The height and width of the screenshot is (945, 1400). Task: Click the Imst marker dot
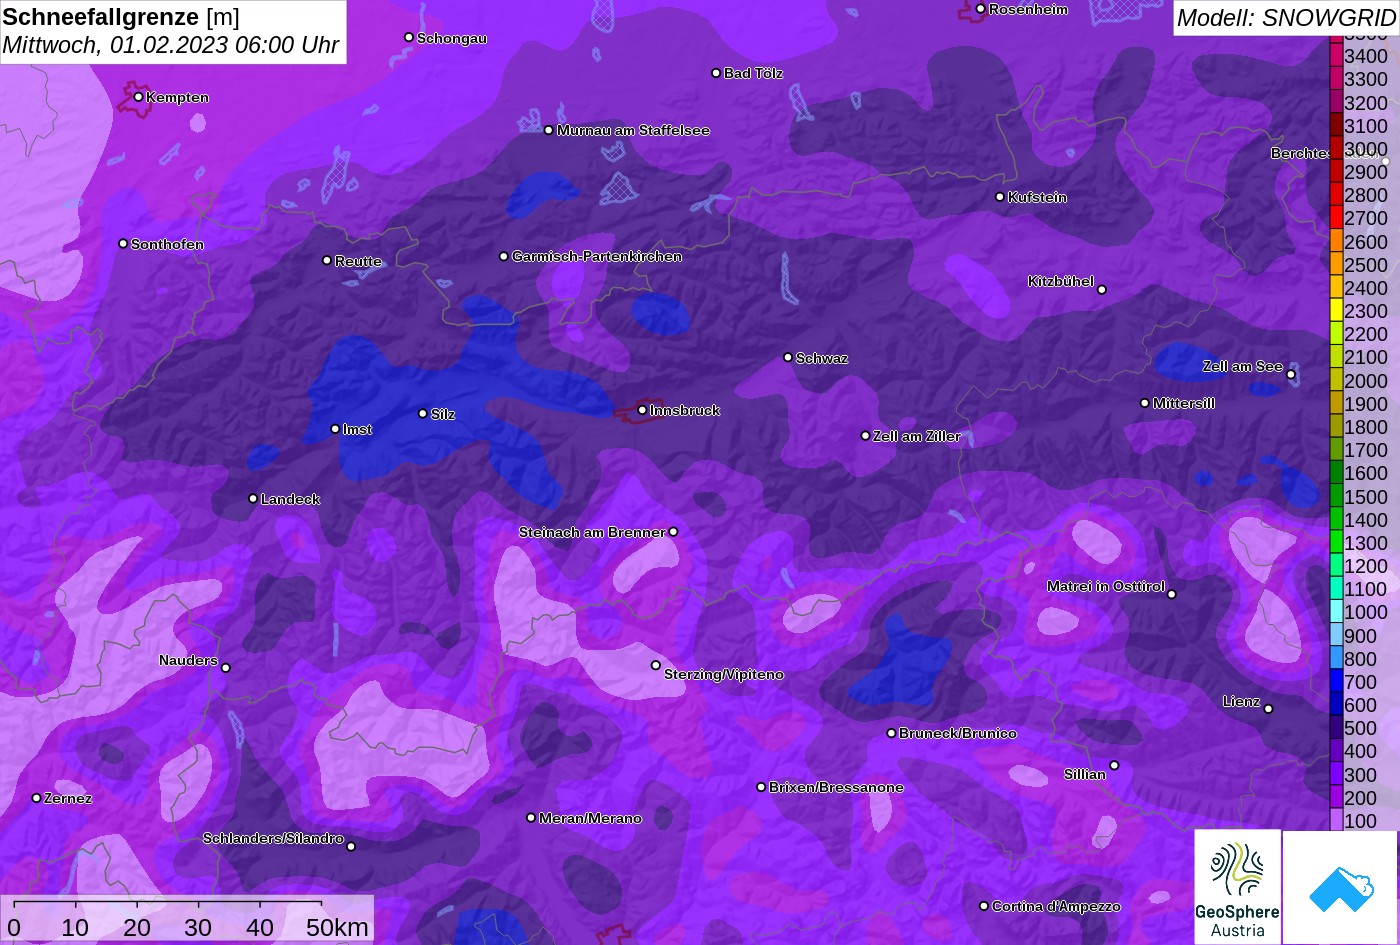click(335, 429)
